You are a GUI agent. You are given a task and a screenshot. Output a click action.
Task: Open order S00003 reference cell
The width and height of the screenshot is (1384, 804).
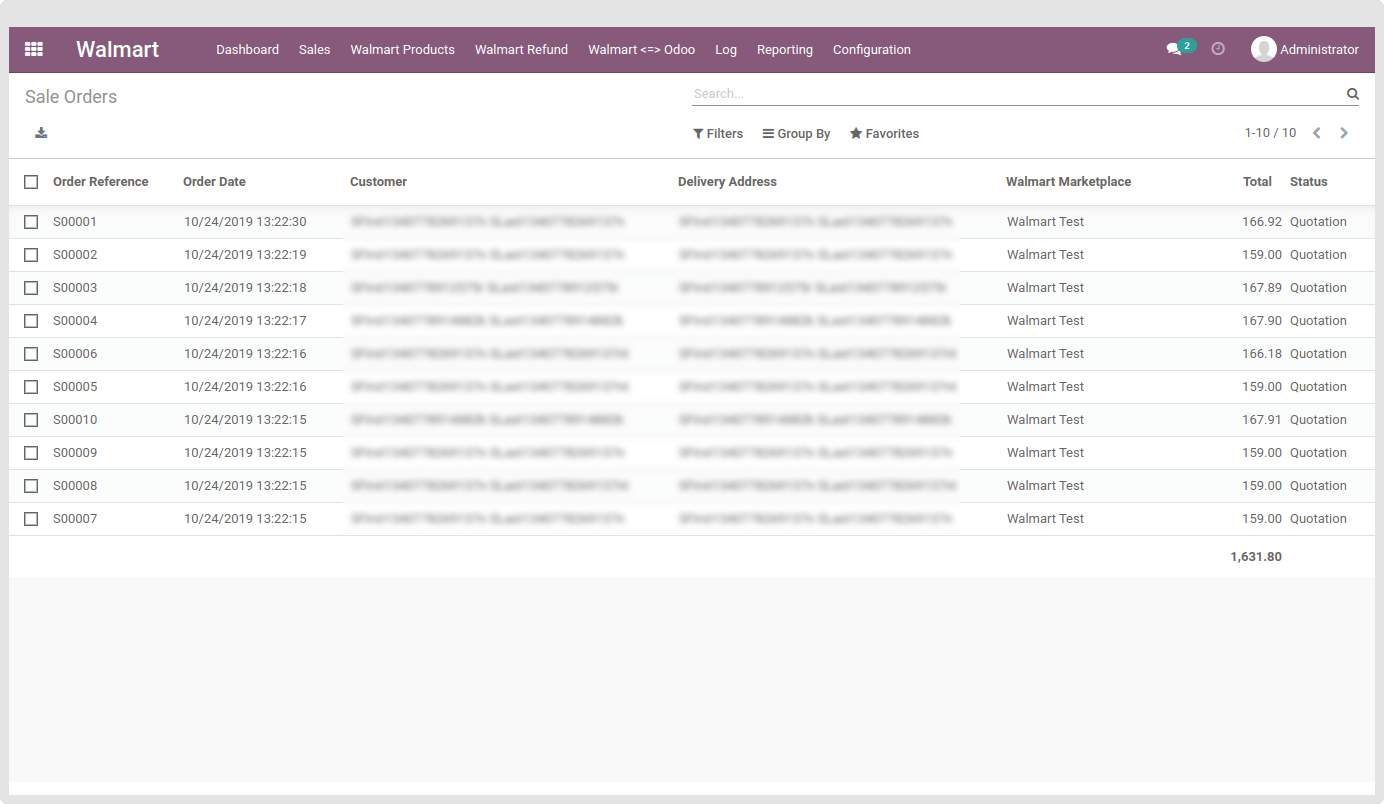(x=75, y=288)
